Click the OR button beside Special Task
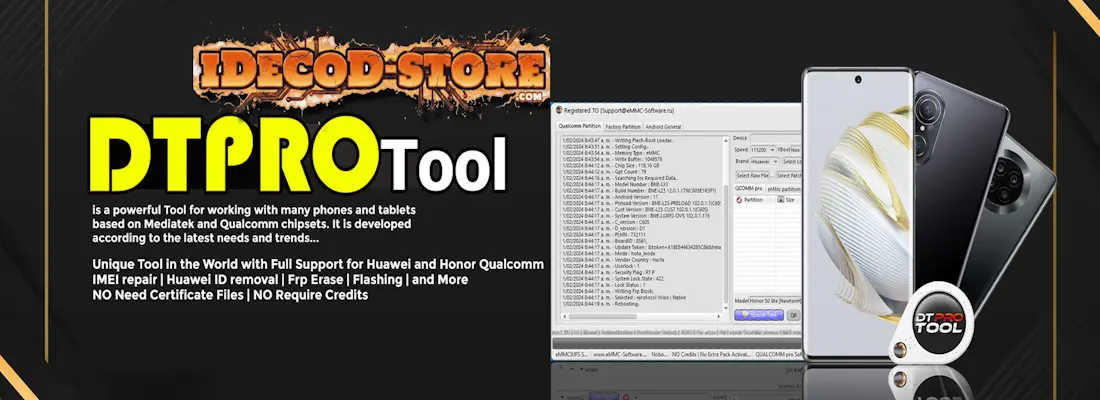1100x400 pixels. point(793,315)
